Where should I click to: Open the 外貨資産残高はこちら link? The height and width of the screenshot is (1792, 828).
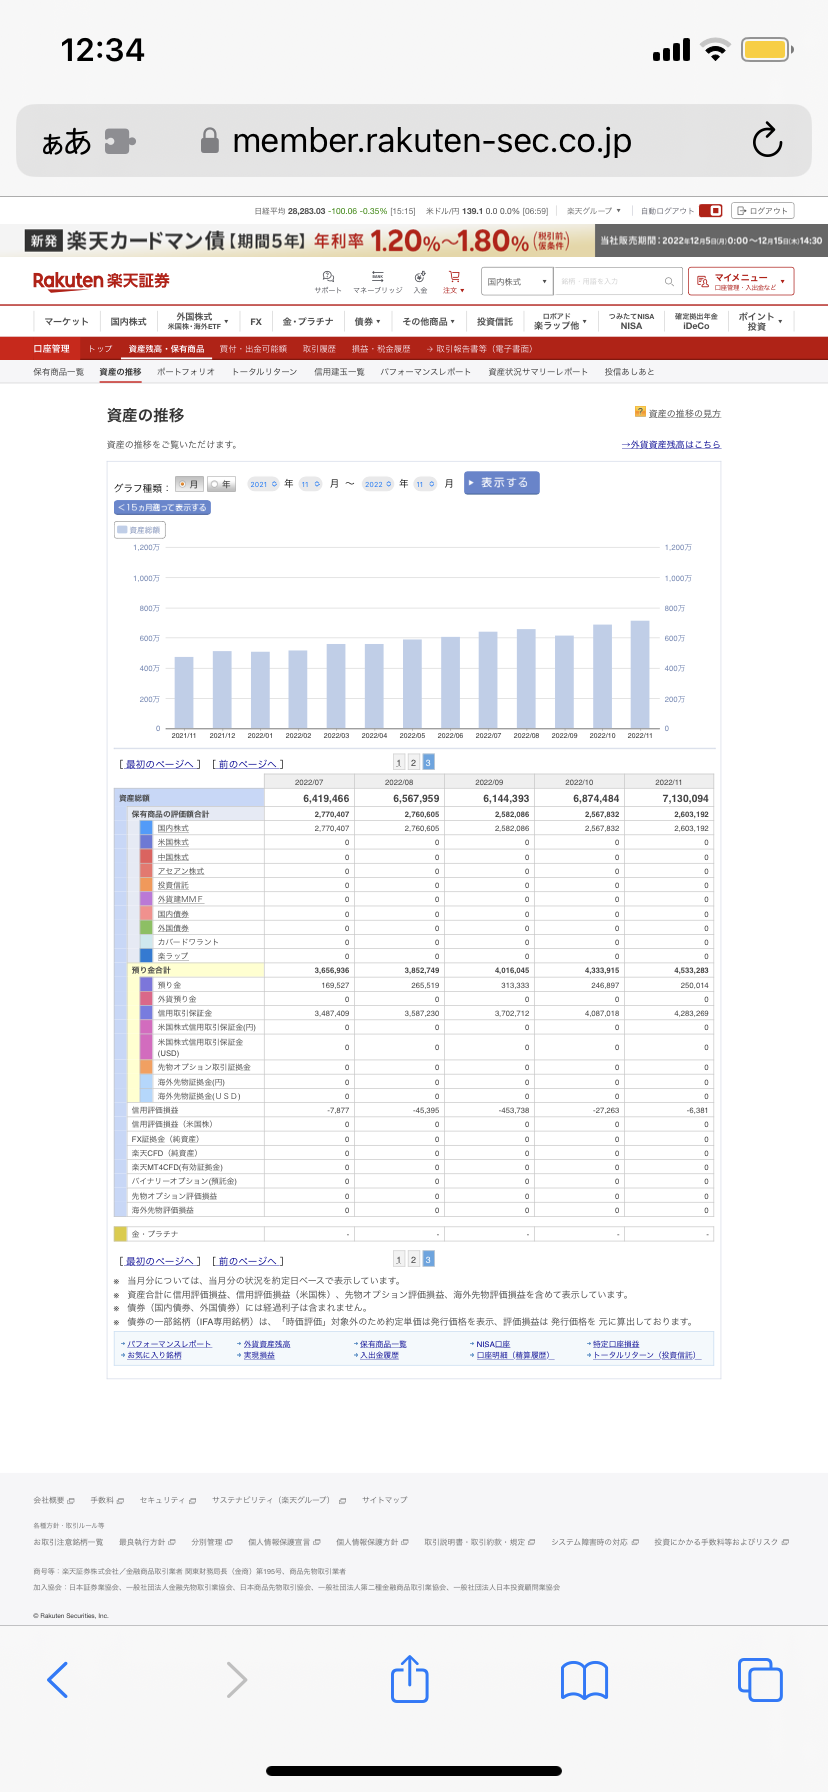pyautogui.click(x=670, y=444)
